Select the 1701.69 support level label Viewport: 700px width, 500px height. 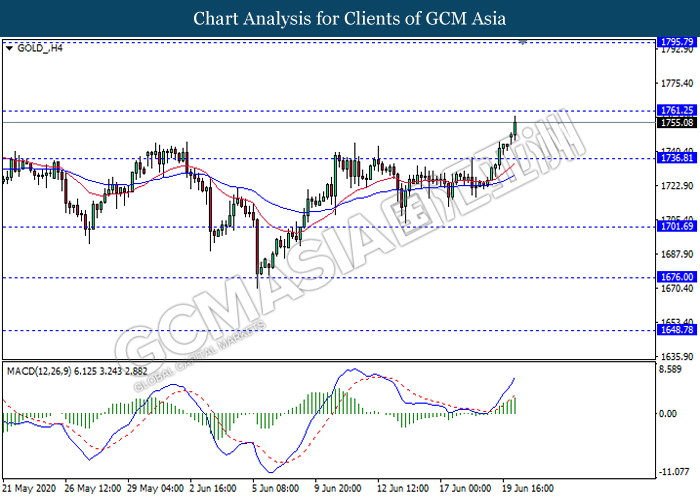click(677, 226)
